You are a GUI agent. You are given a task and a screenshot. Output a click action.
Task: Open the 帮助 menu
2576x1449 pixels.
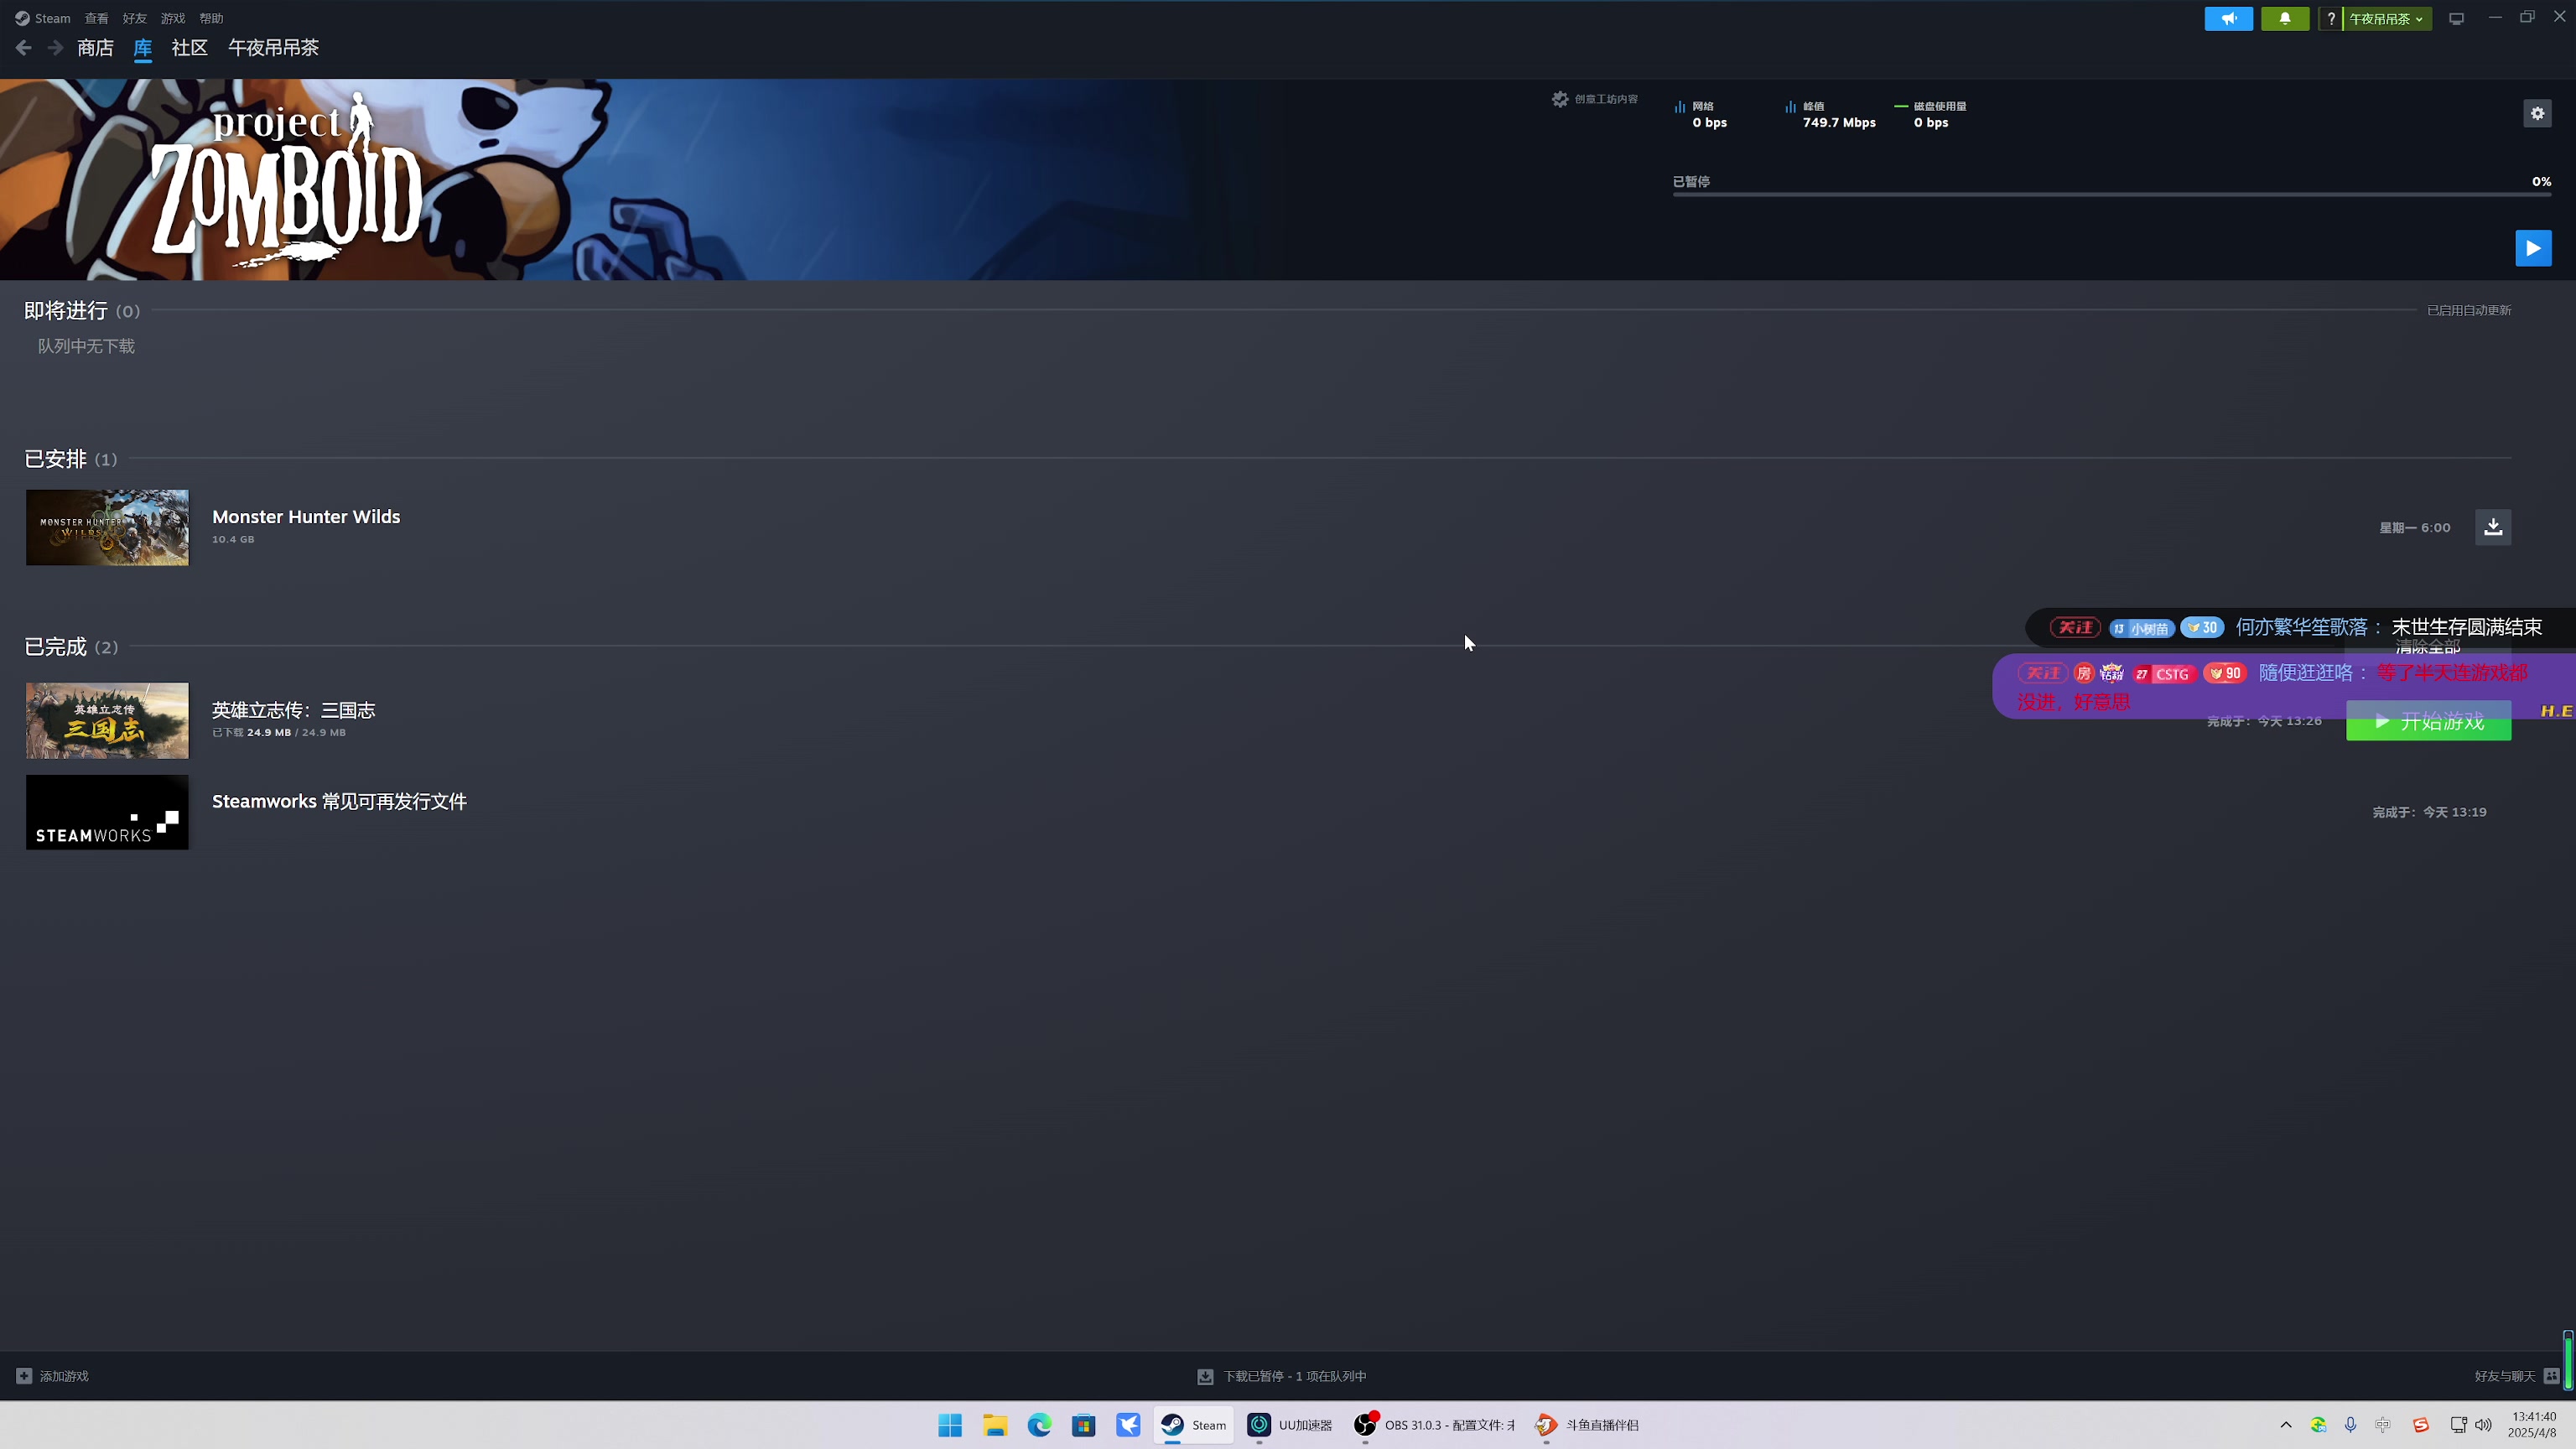coord(211,18)
